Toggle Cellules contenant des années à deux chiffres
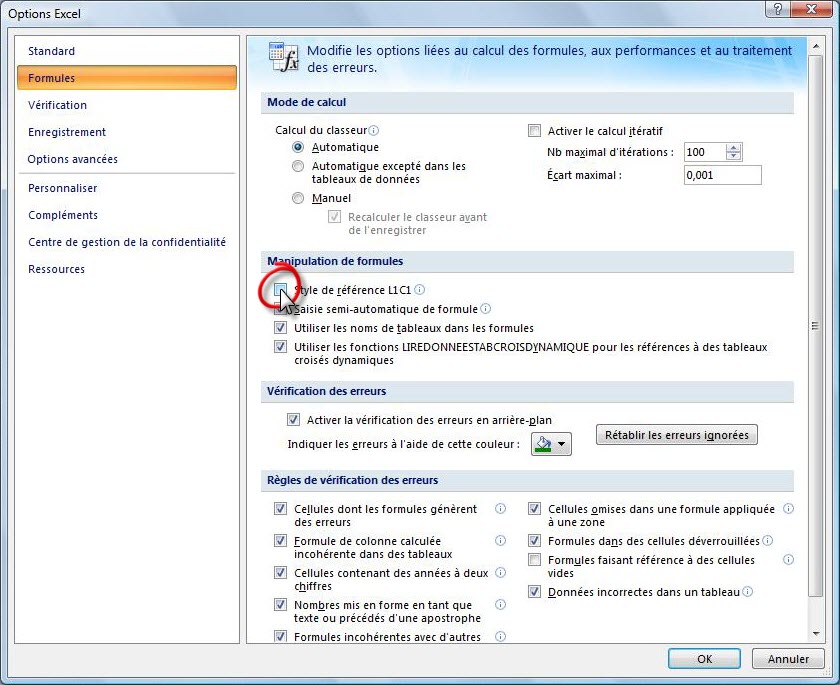Screen dimensions: 840x685 280,573
